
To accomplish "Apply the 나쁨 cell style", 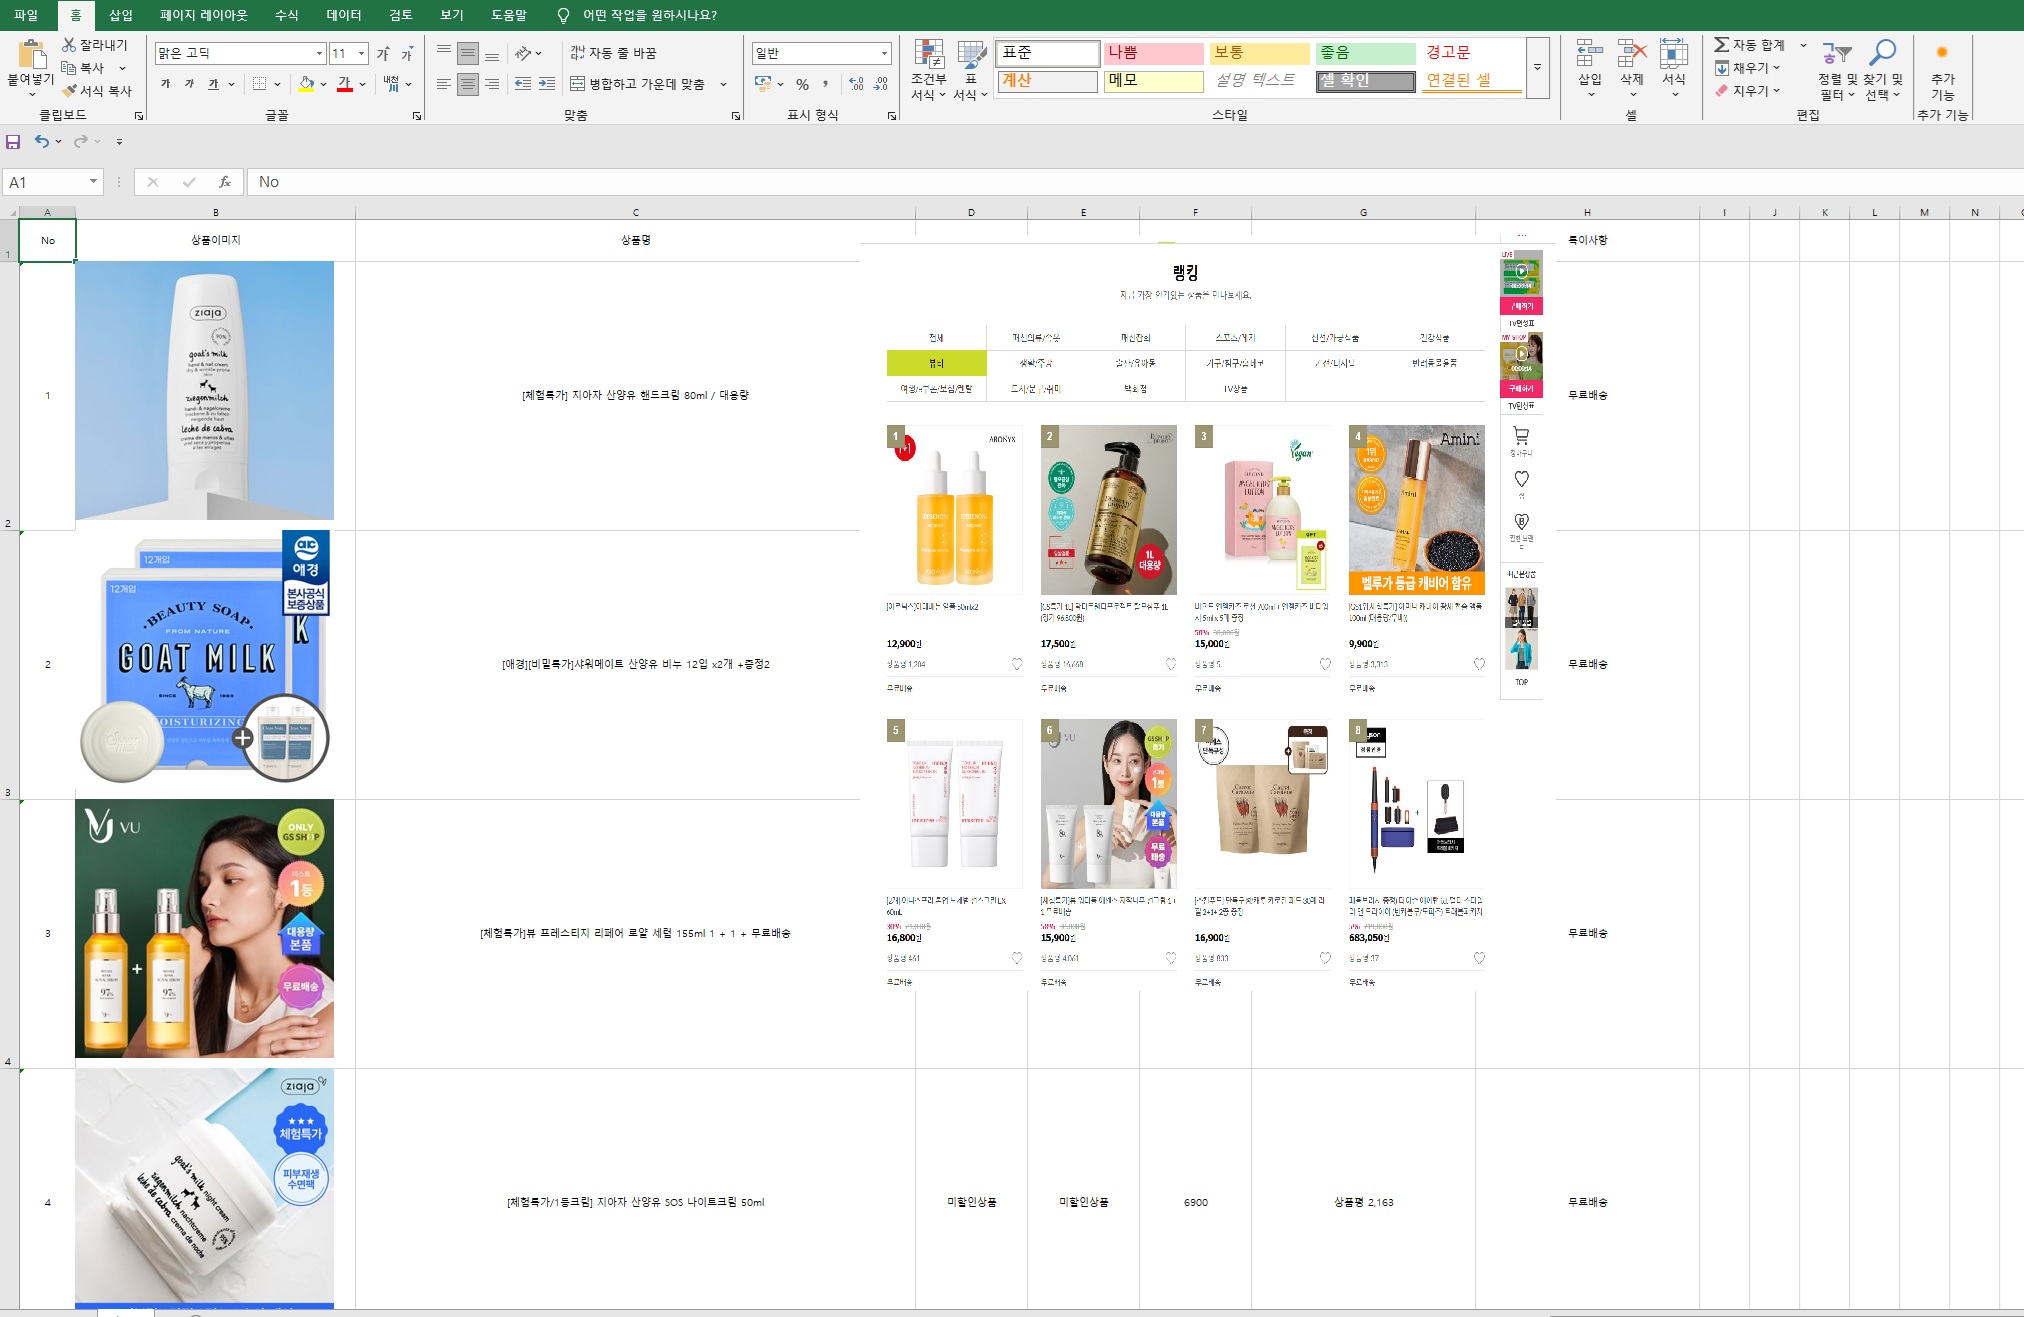I will coord(1152,53).
